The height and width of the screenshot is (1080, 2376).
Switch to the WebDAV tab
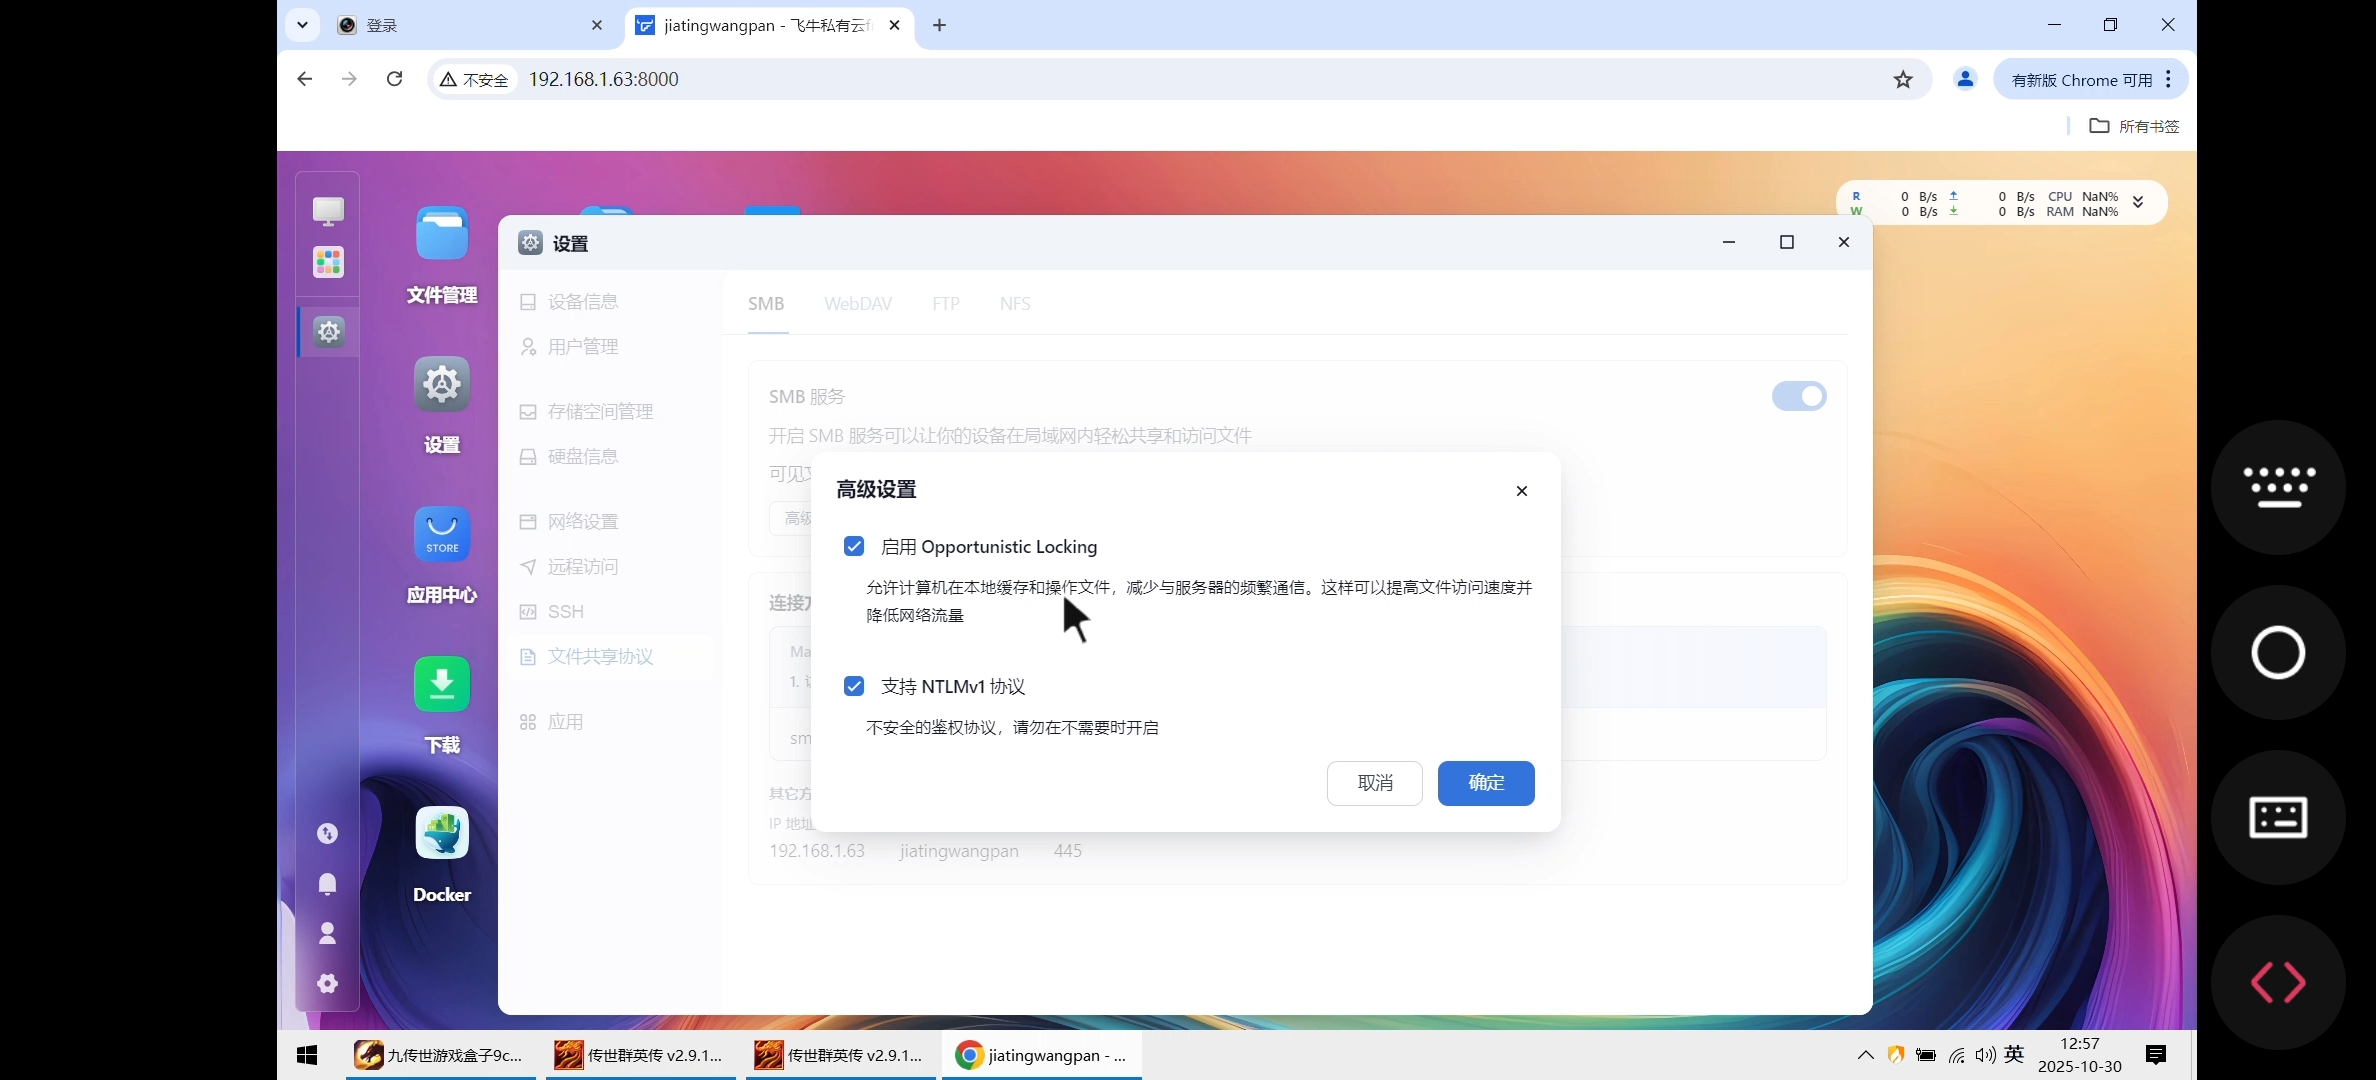pyautogui.click(x=857, y=303)
